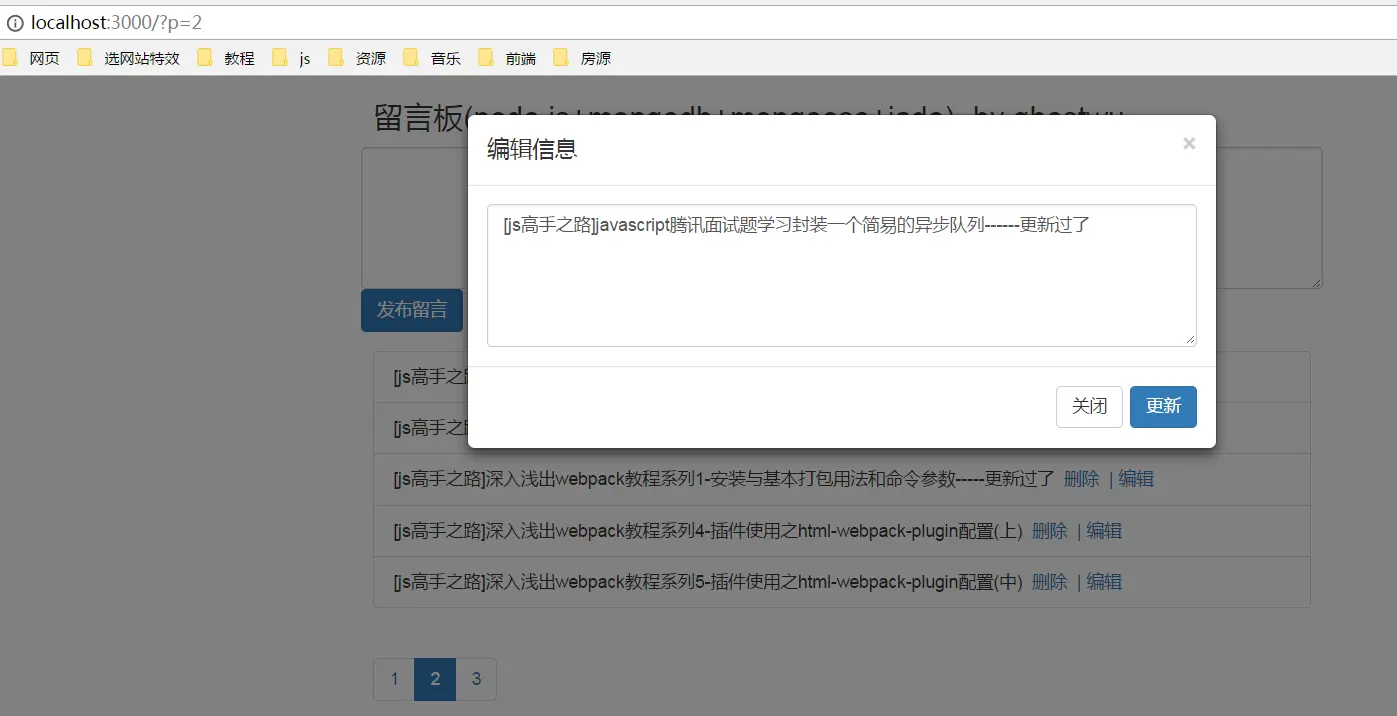
Task: Open the 房源 bookmark folder
Action: (583, 58)
